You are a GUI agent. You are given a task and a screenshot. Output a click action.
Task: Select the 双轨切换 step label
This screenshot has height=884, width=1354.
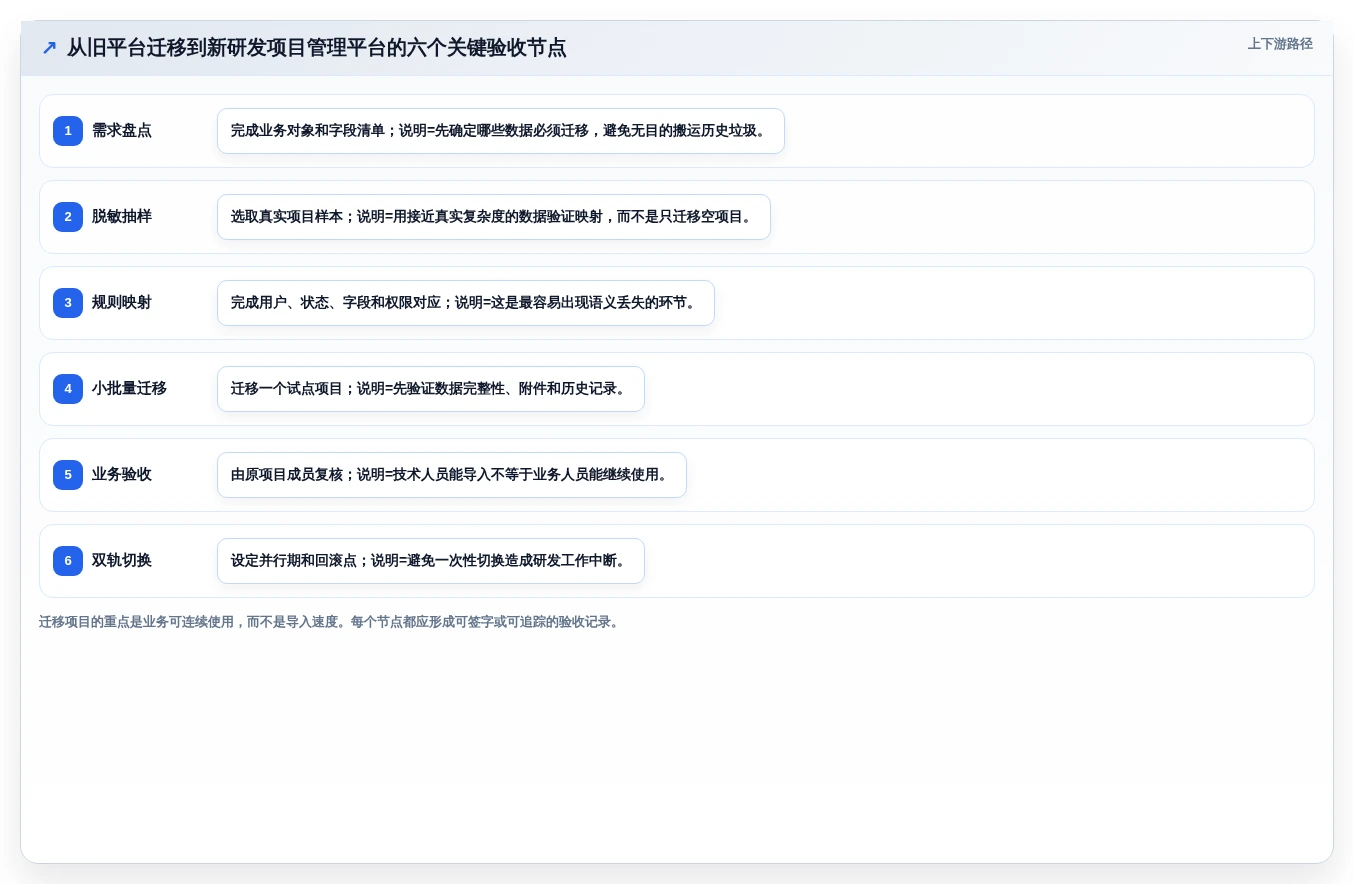[122, 561]
